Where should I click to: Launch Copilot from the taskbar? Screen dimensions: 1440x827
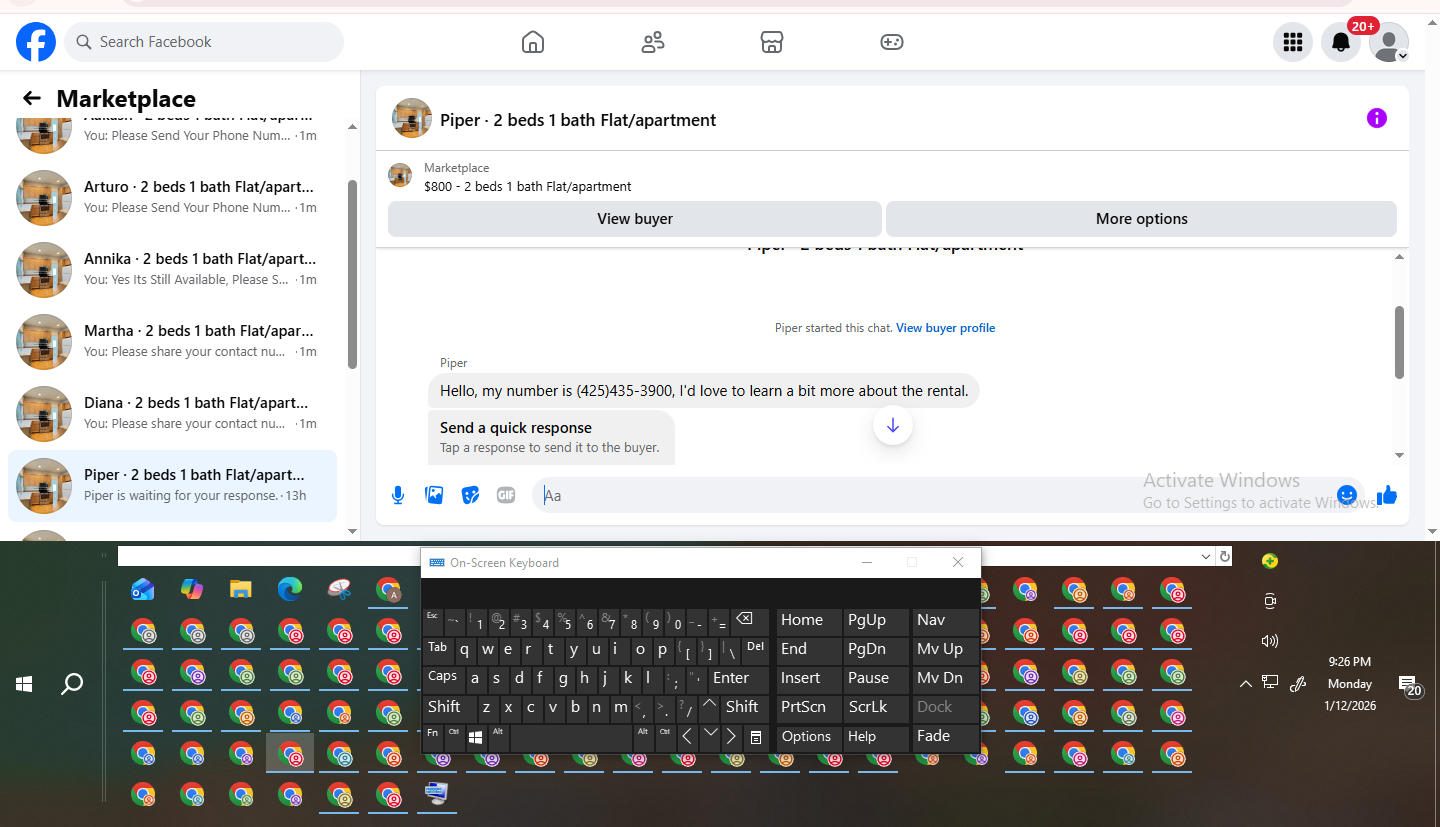coord(192,590)
